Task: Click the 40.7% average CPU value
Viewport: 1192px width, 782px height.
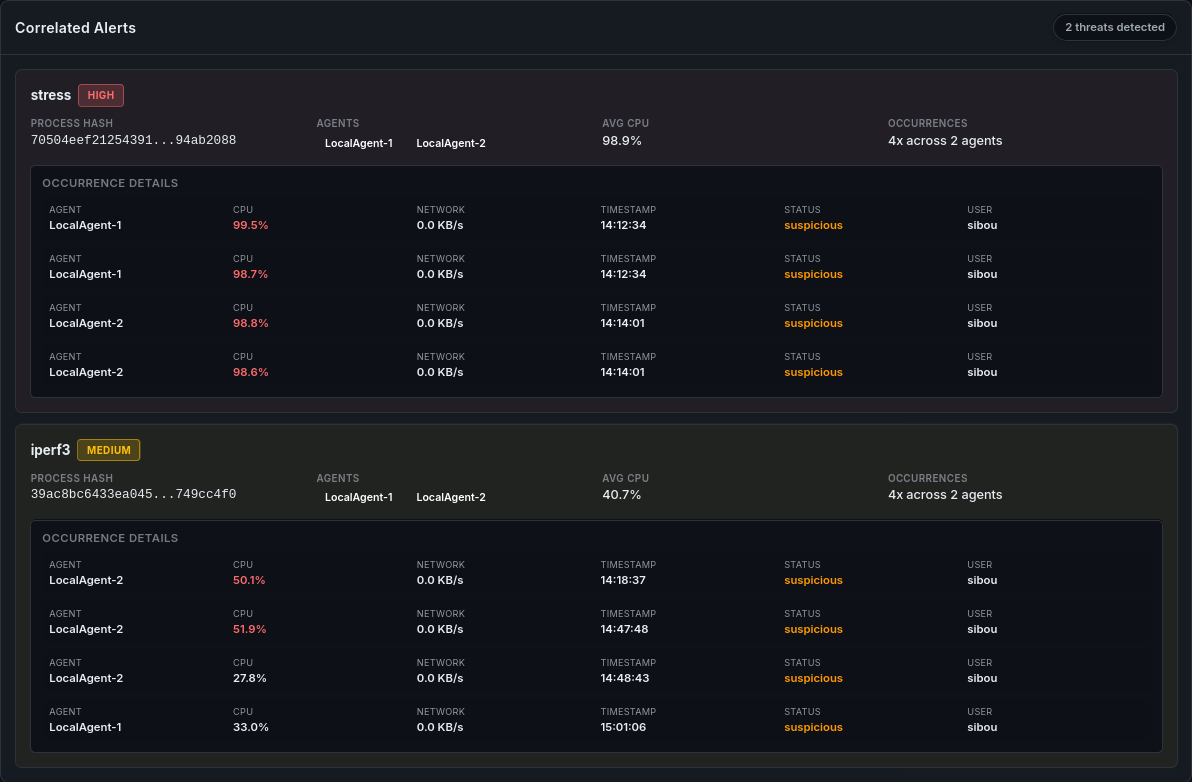Action: point(621,495)
